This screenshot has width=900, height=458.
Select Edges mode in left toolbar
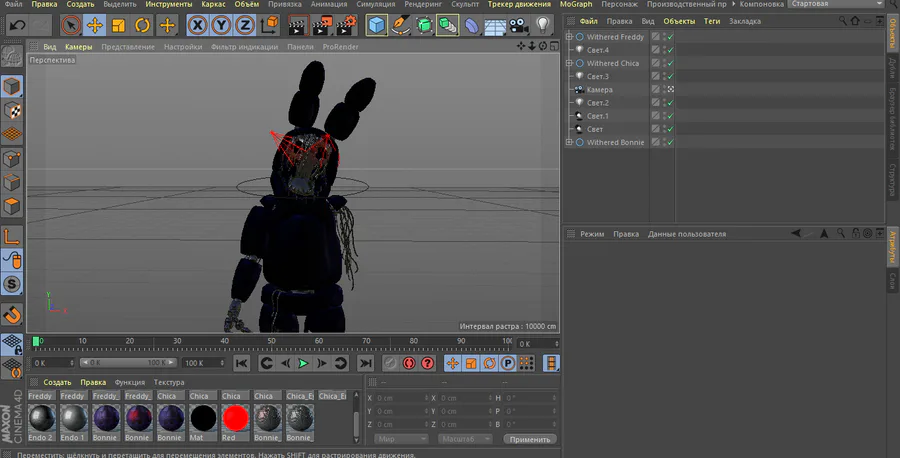(x=12, y=183)
